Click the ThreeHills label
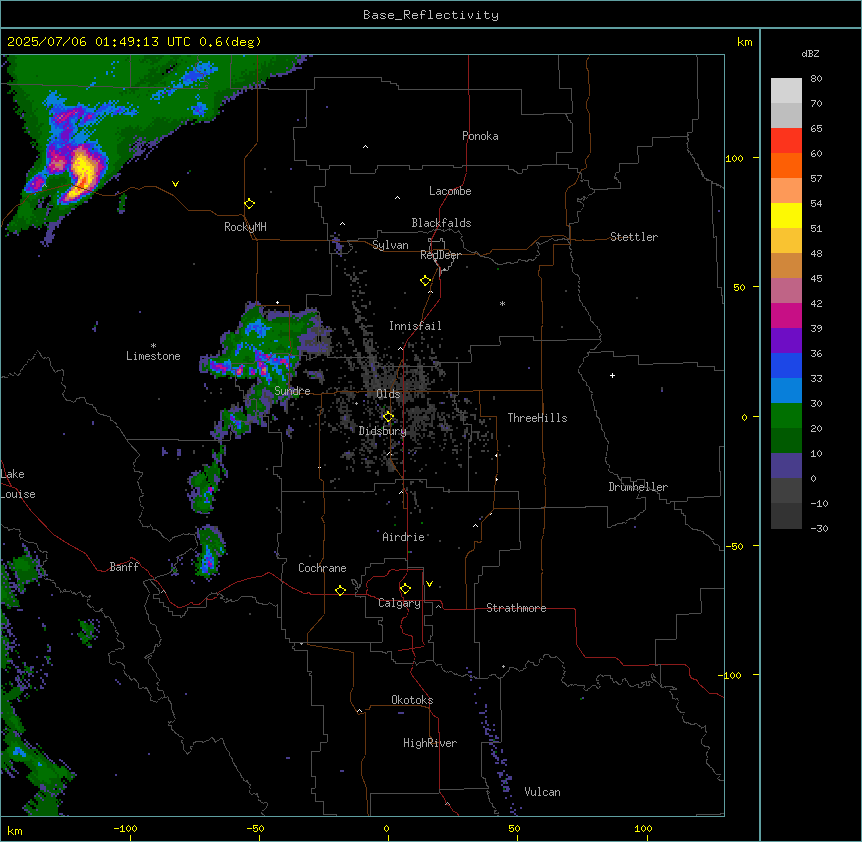Viewport: 862px width, 842px height. click(537, 418)
